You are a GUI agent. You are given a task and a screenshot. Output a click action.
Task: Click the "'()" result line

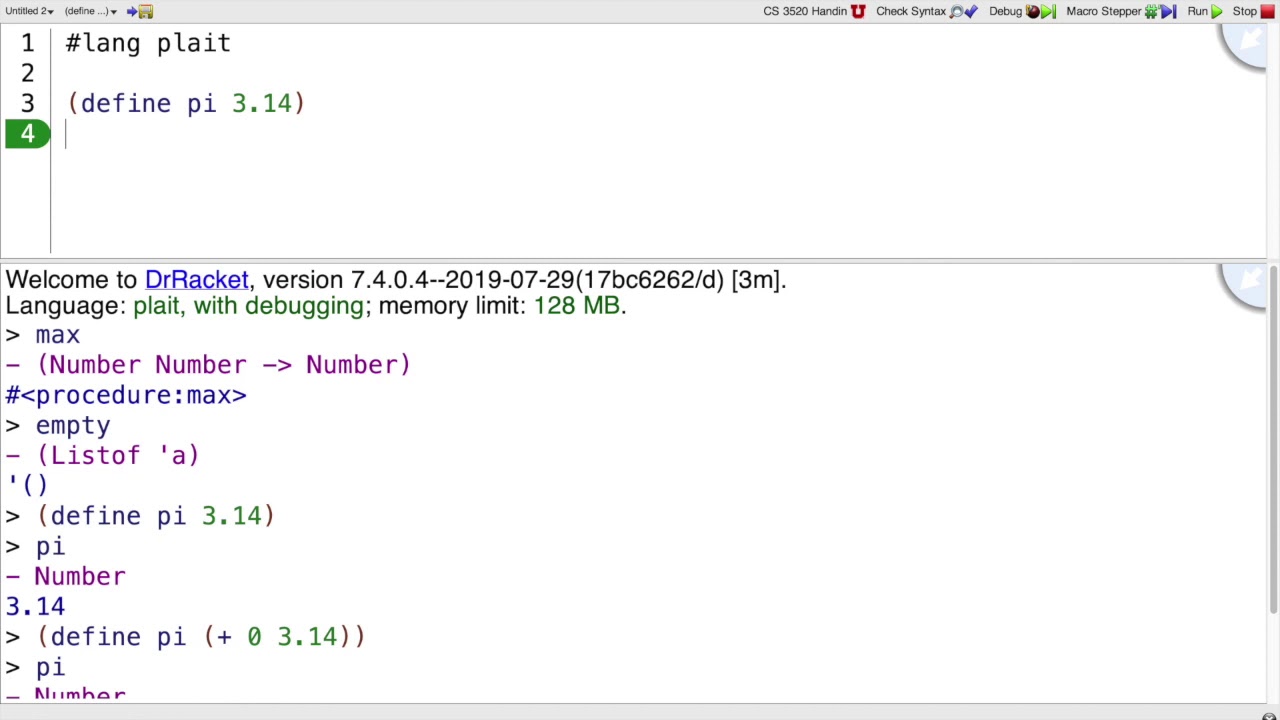27,486
